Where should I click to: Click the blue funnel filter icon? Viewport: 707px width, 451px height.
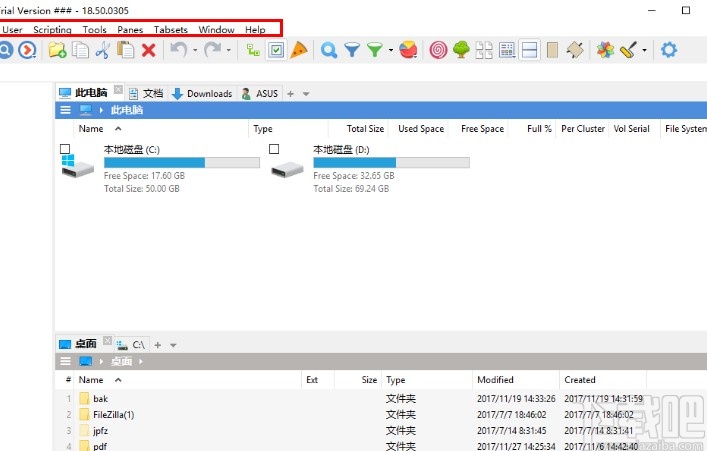(352, 50)
